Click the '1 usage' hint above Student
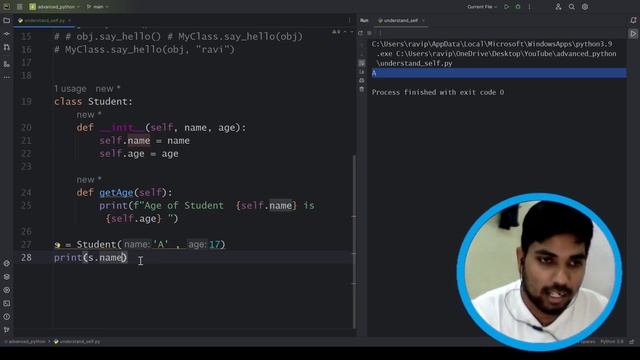 coord(70,89)
